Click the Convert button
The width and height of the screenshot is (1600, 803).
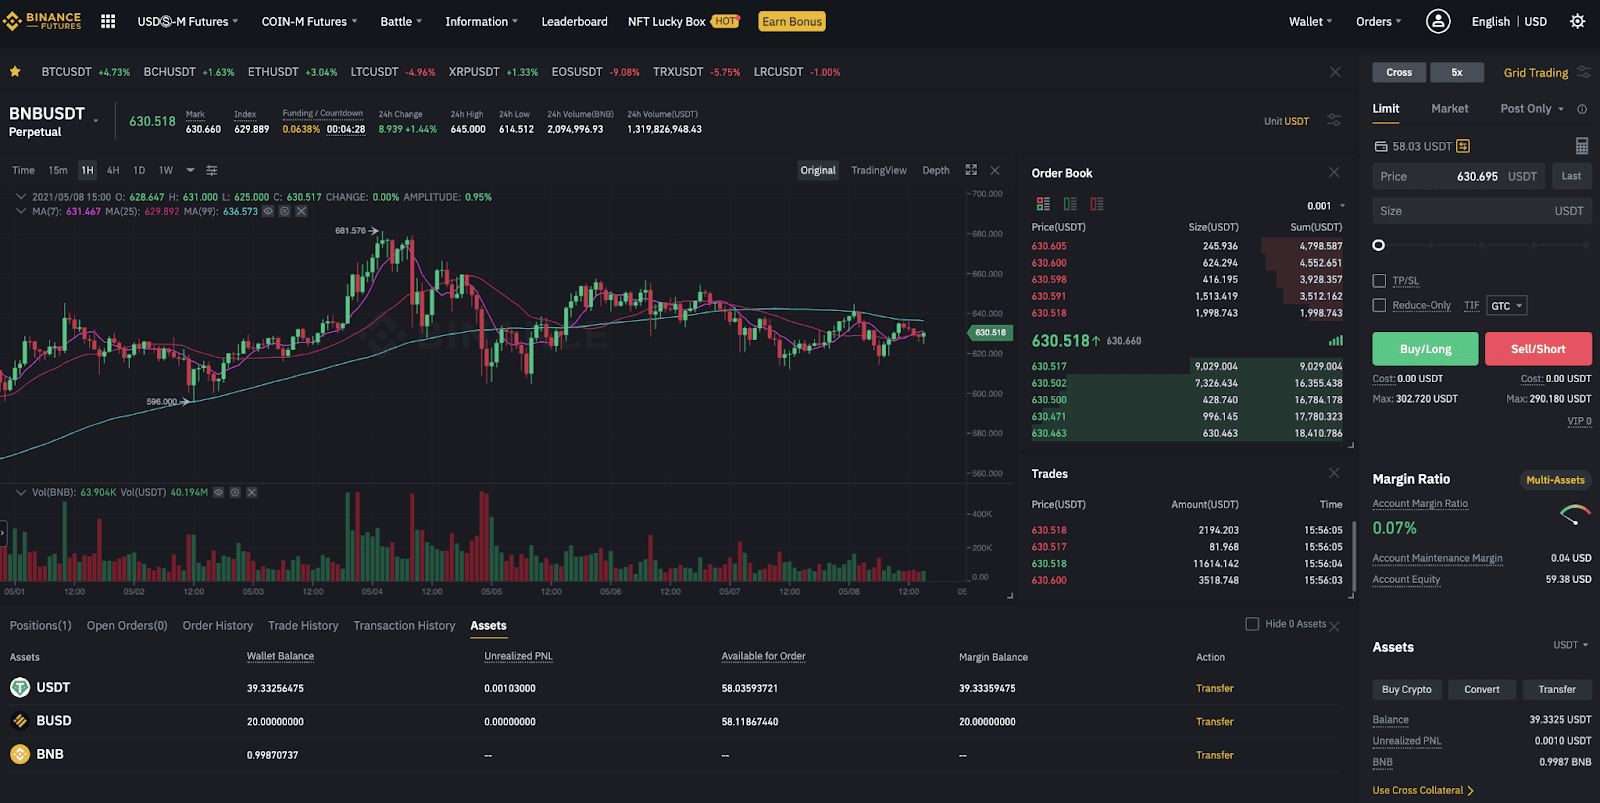point(1482,689)
